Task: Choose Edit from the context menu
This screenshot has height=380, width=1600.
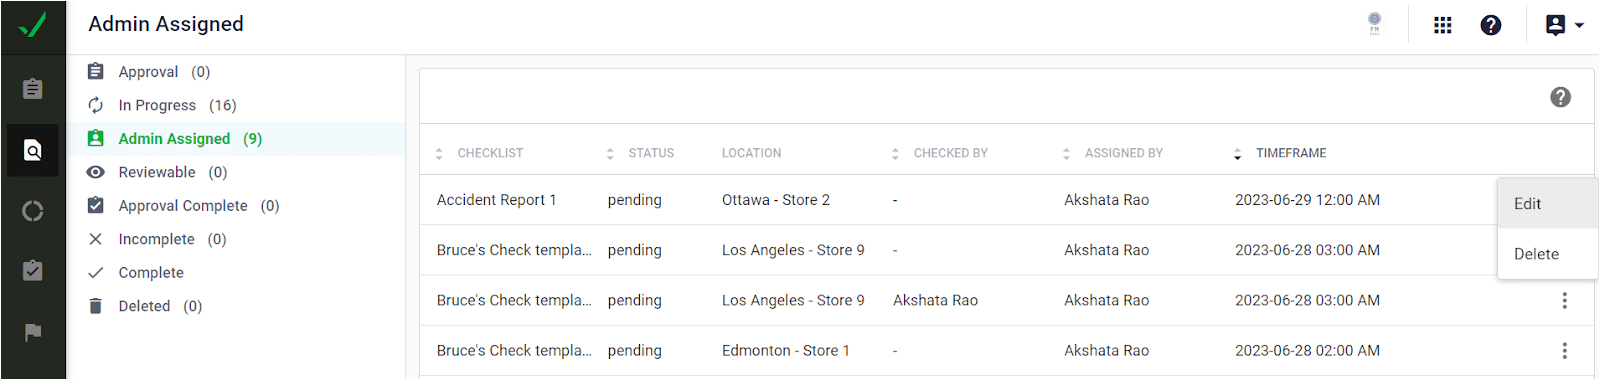Action: tap(1547, 204)
